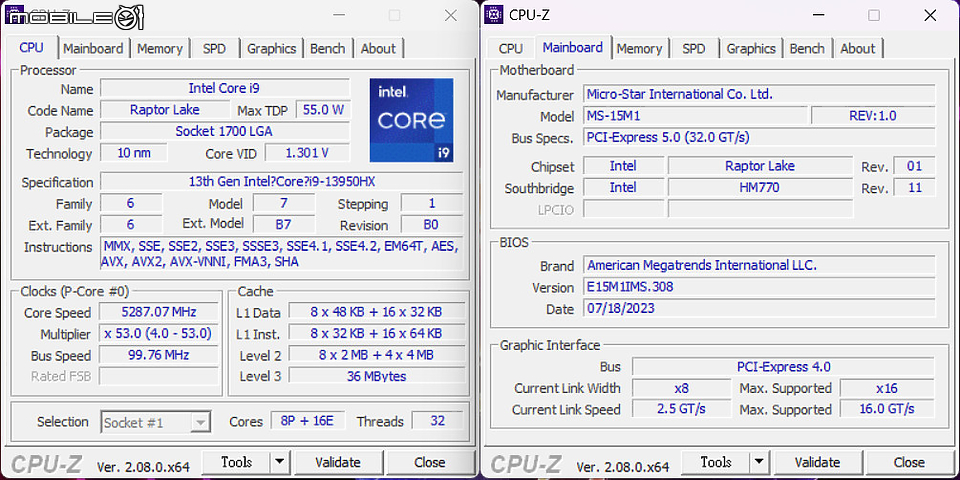Click American Megatrends BIOS brand field
The width and height of the screenshot is (960, 480).
(759, 265)
